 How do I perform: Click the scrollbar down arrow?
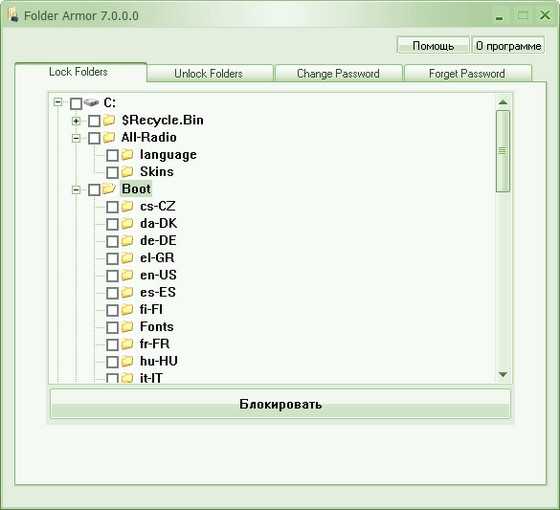[x=503, y=374]
